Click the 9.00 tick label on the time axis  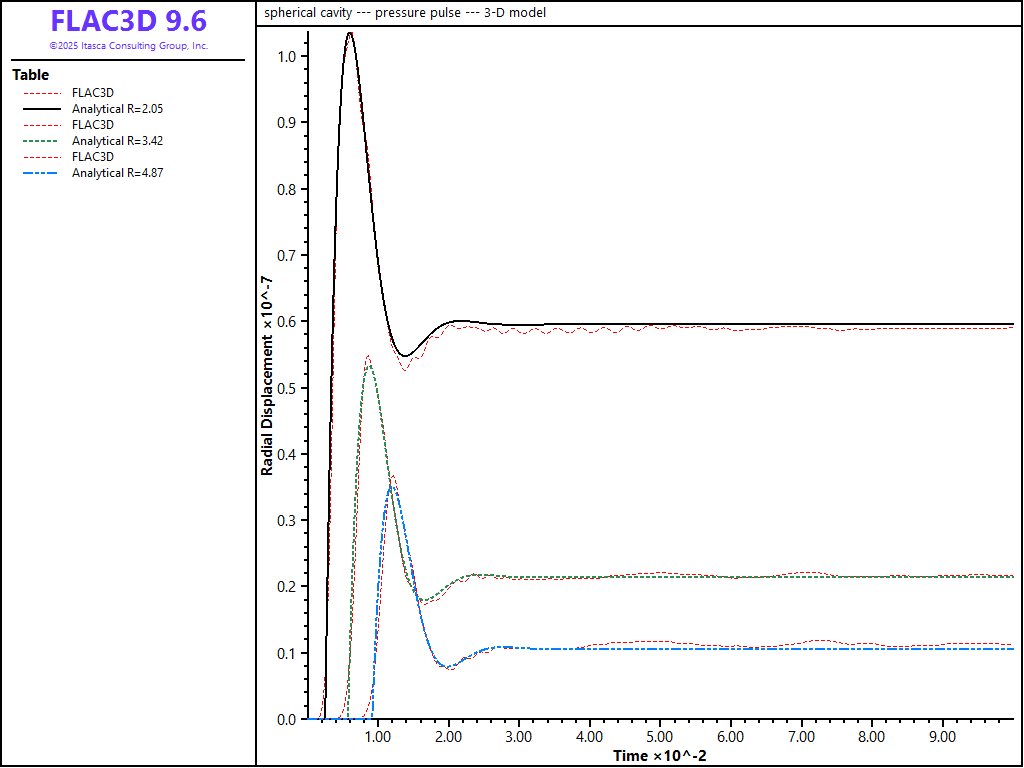(x=943, y=737)
